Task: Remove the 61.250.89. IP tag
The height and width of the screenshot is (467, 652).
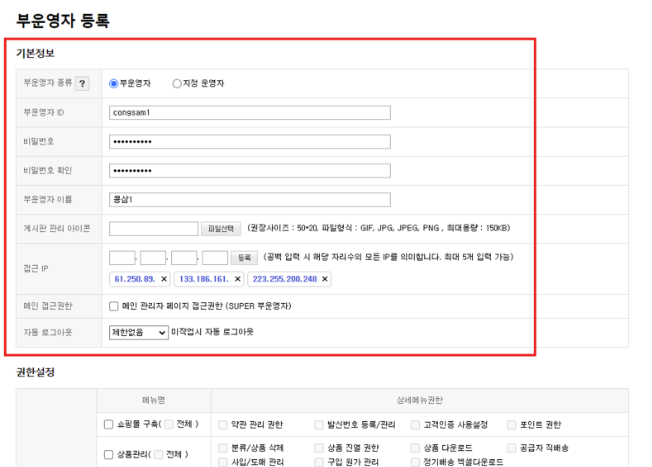Action: point(163,278)
